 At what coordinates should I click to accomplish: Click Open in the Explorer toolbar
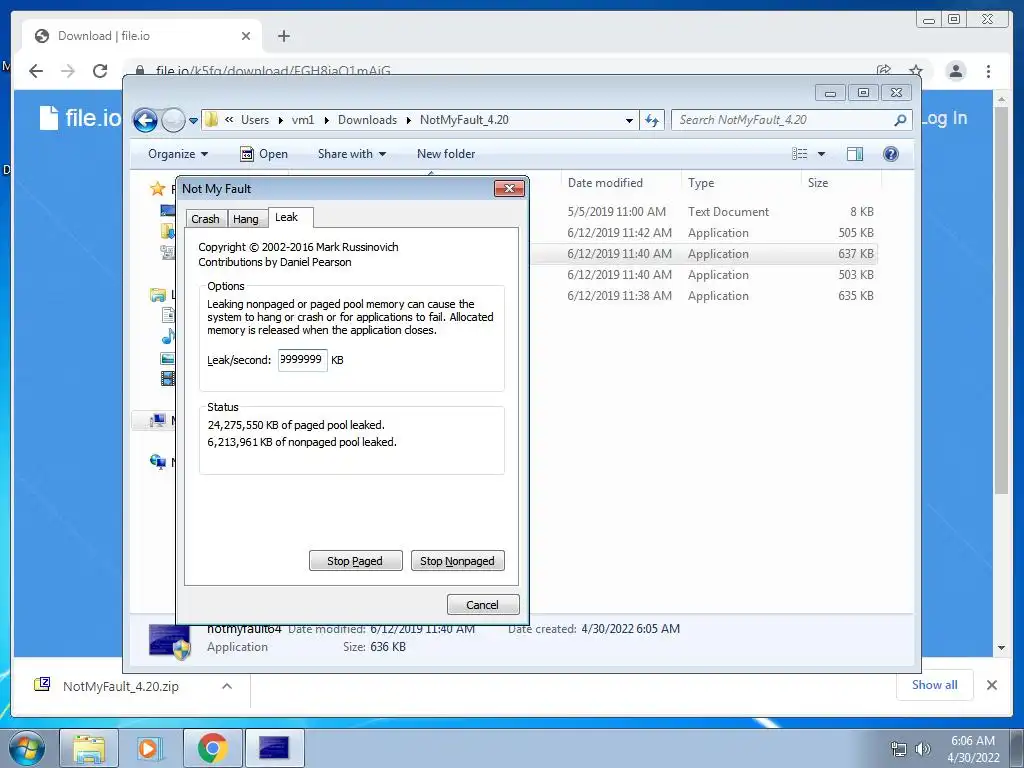[x=264, y=154]
